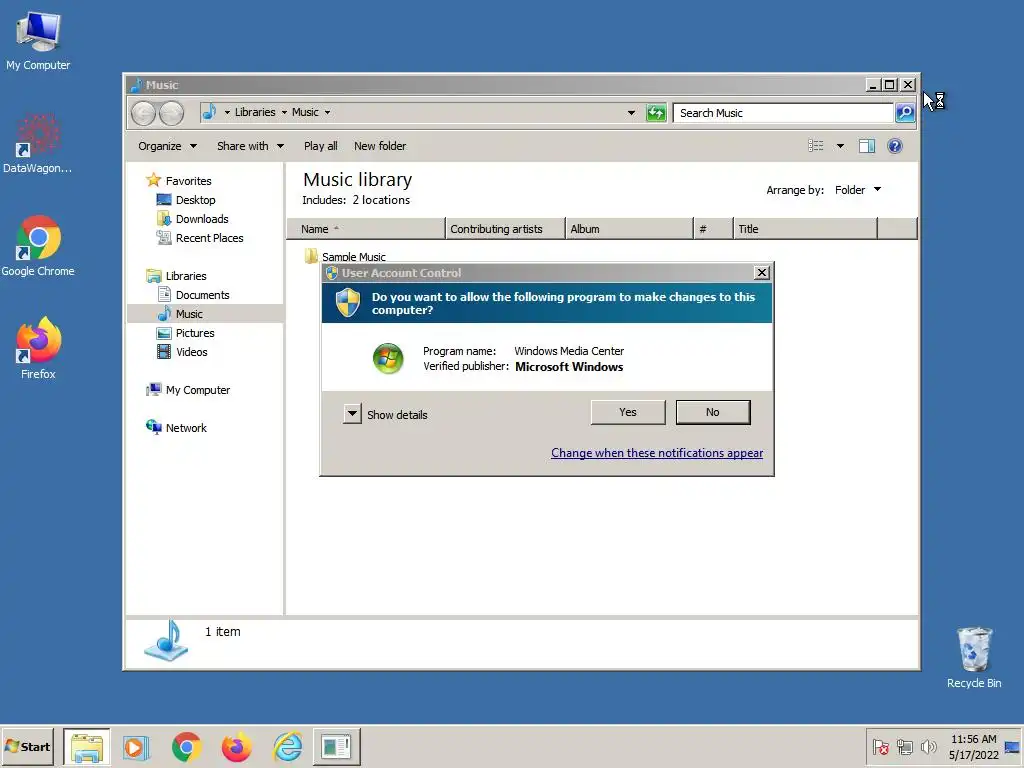Viewport: 1024px width, 768px height.
Task: Open Videos library in navigation pane
Action: tap(182, 351)
